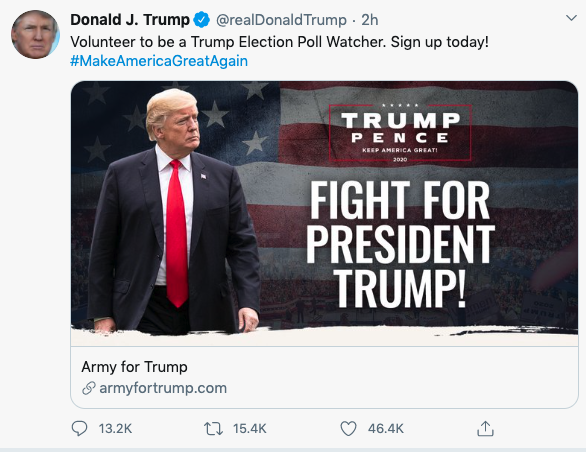Open the share upload icon

(485, 428)
